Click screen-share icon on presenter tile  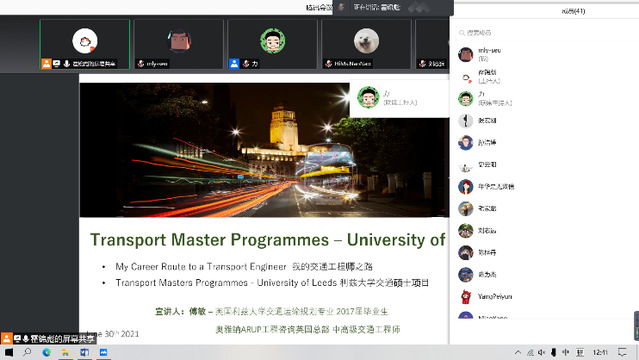pyautogui.click(x=56, y=64)
